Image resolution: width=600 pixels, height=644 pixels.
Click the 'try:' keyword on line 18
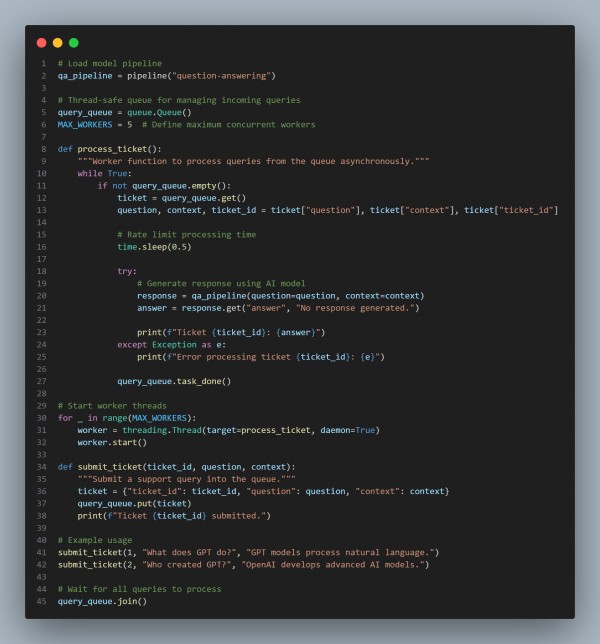click(127, 271)
